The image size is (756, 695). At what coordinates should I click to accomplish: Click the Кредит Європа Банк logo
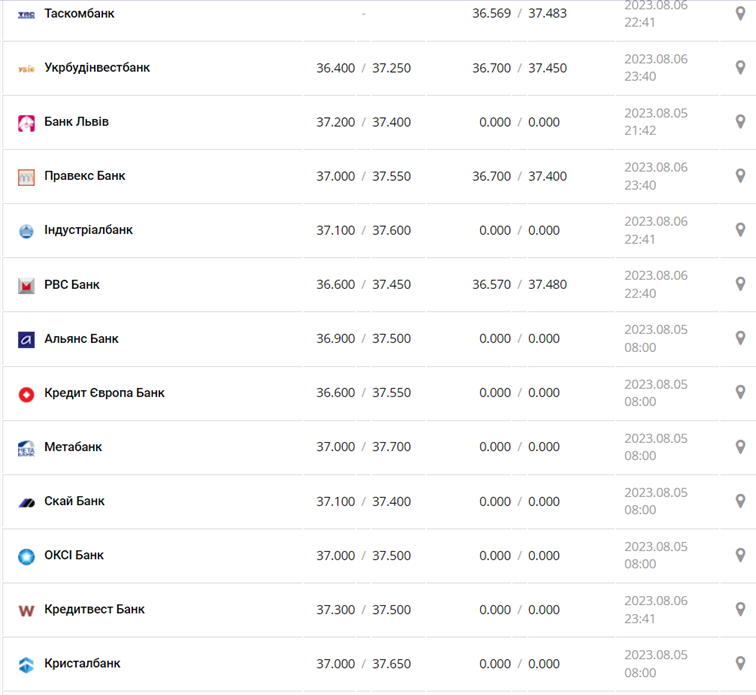27,394
